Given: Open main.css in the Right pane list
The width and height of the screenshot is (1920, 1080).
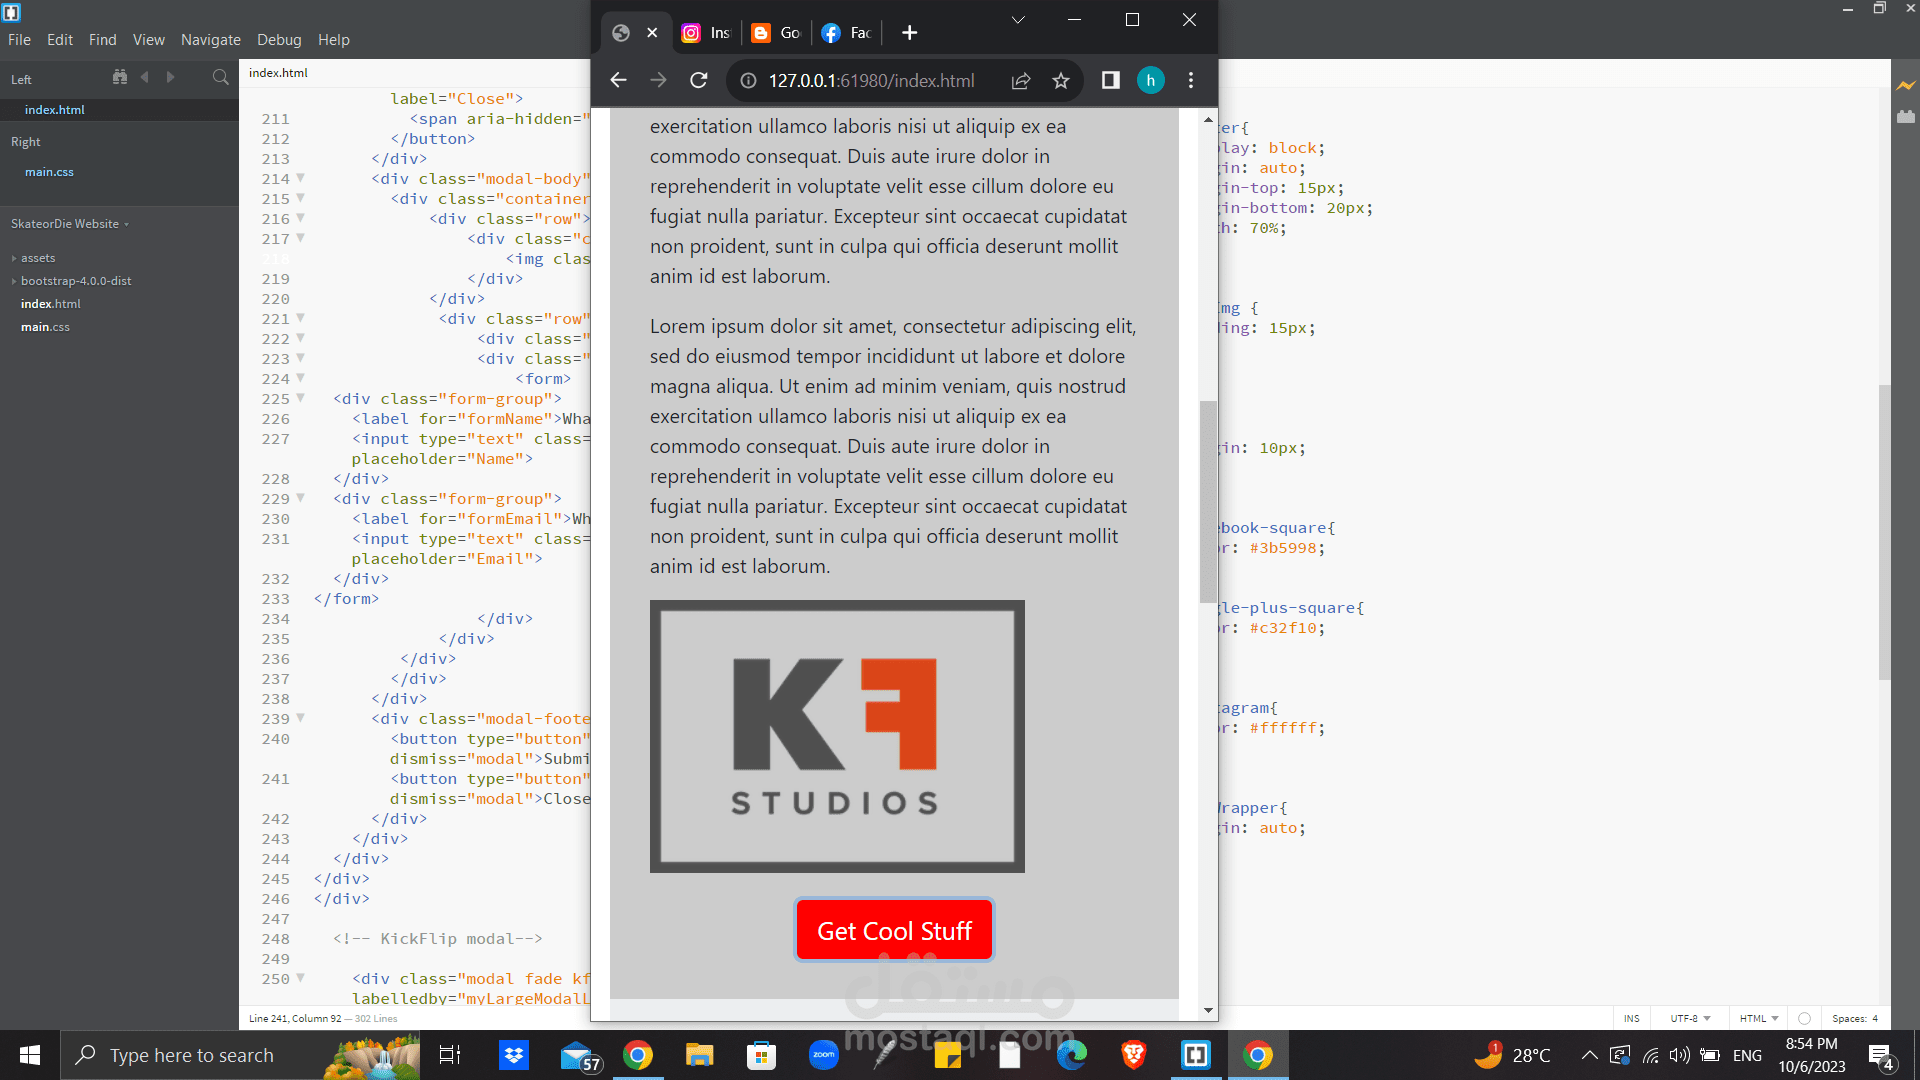Looking at the screenshot, I should tap(49, 172).
